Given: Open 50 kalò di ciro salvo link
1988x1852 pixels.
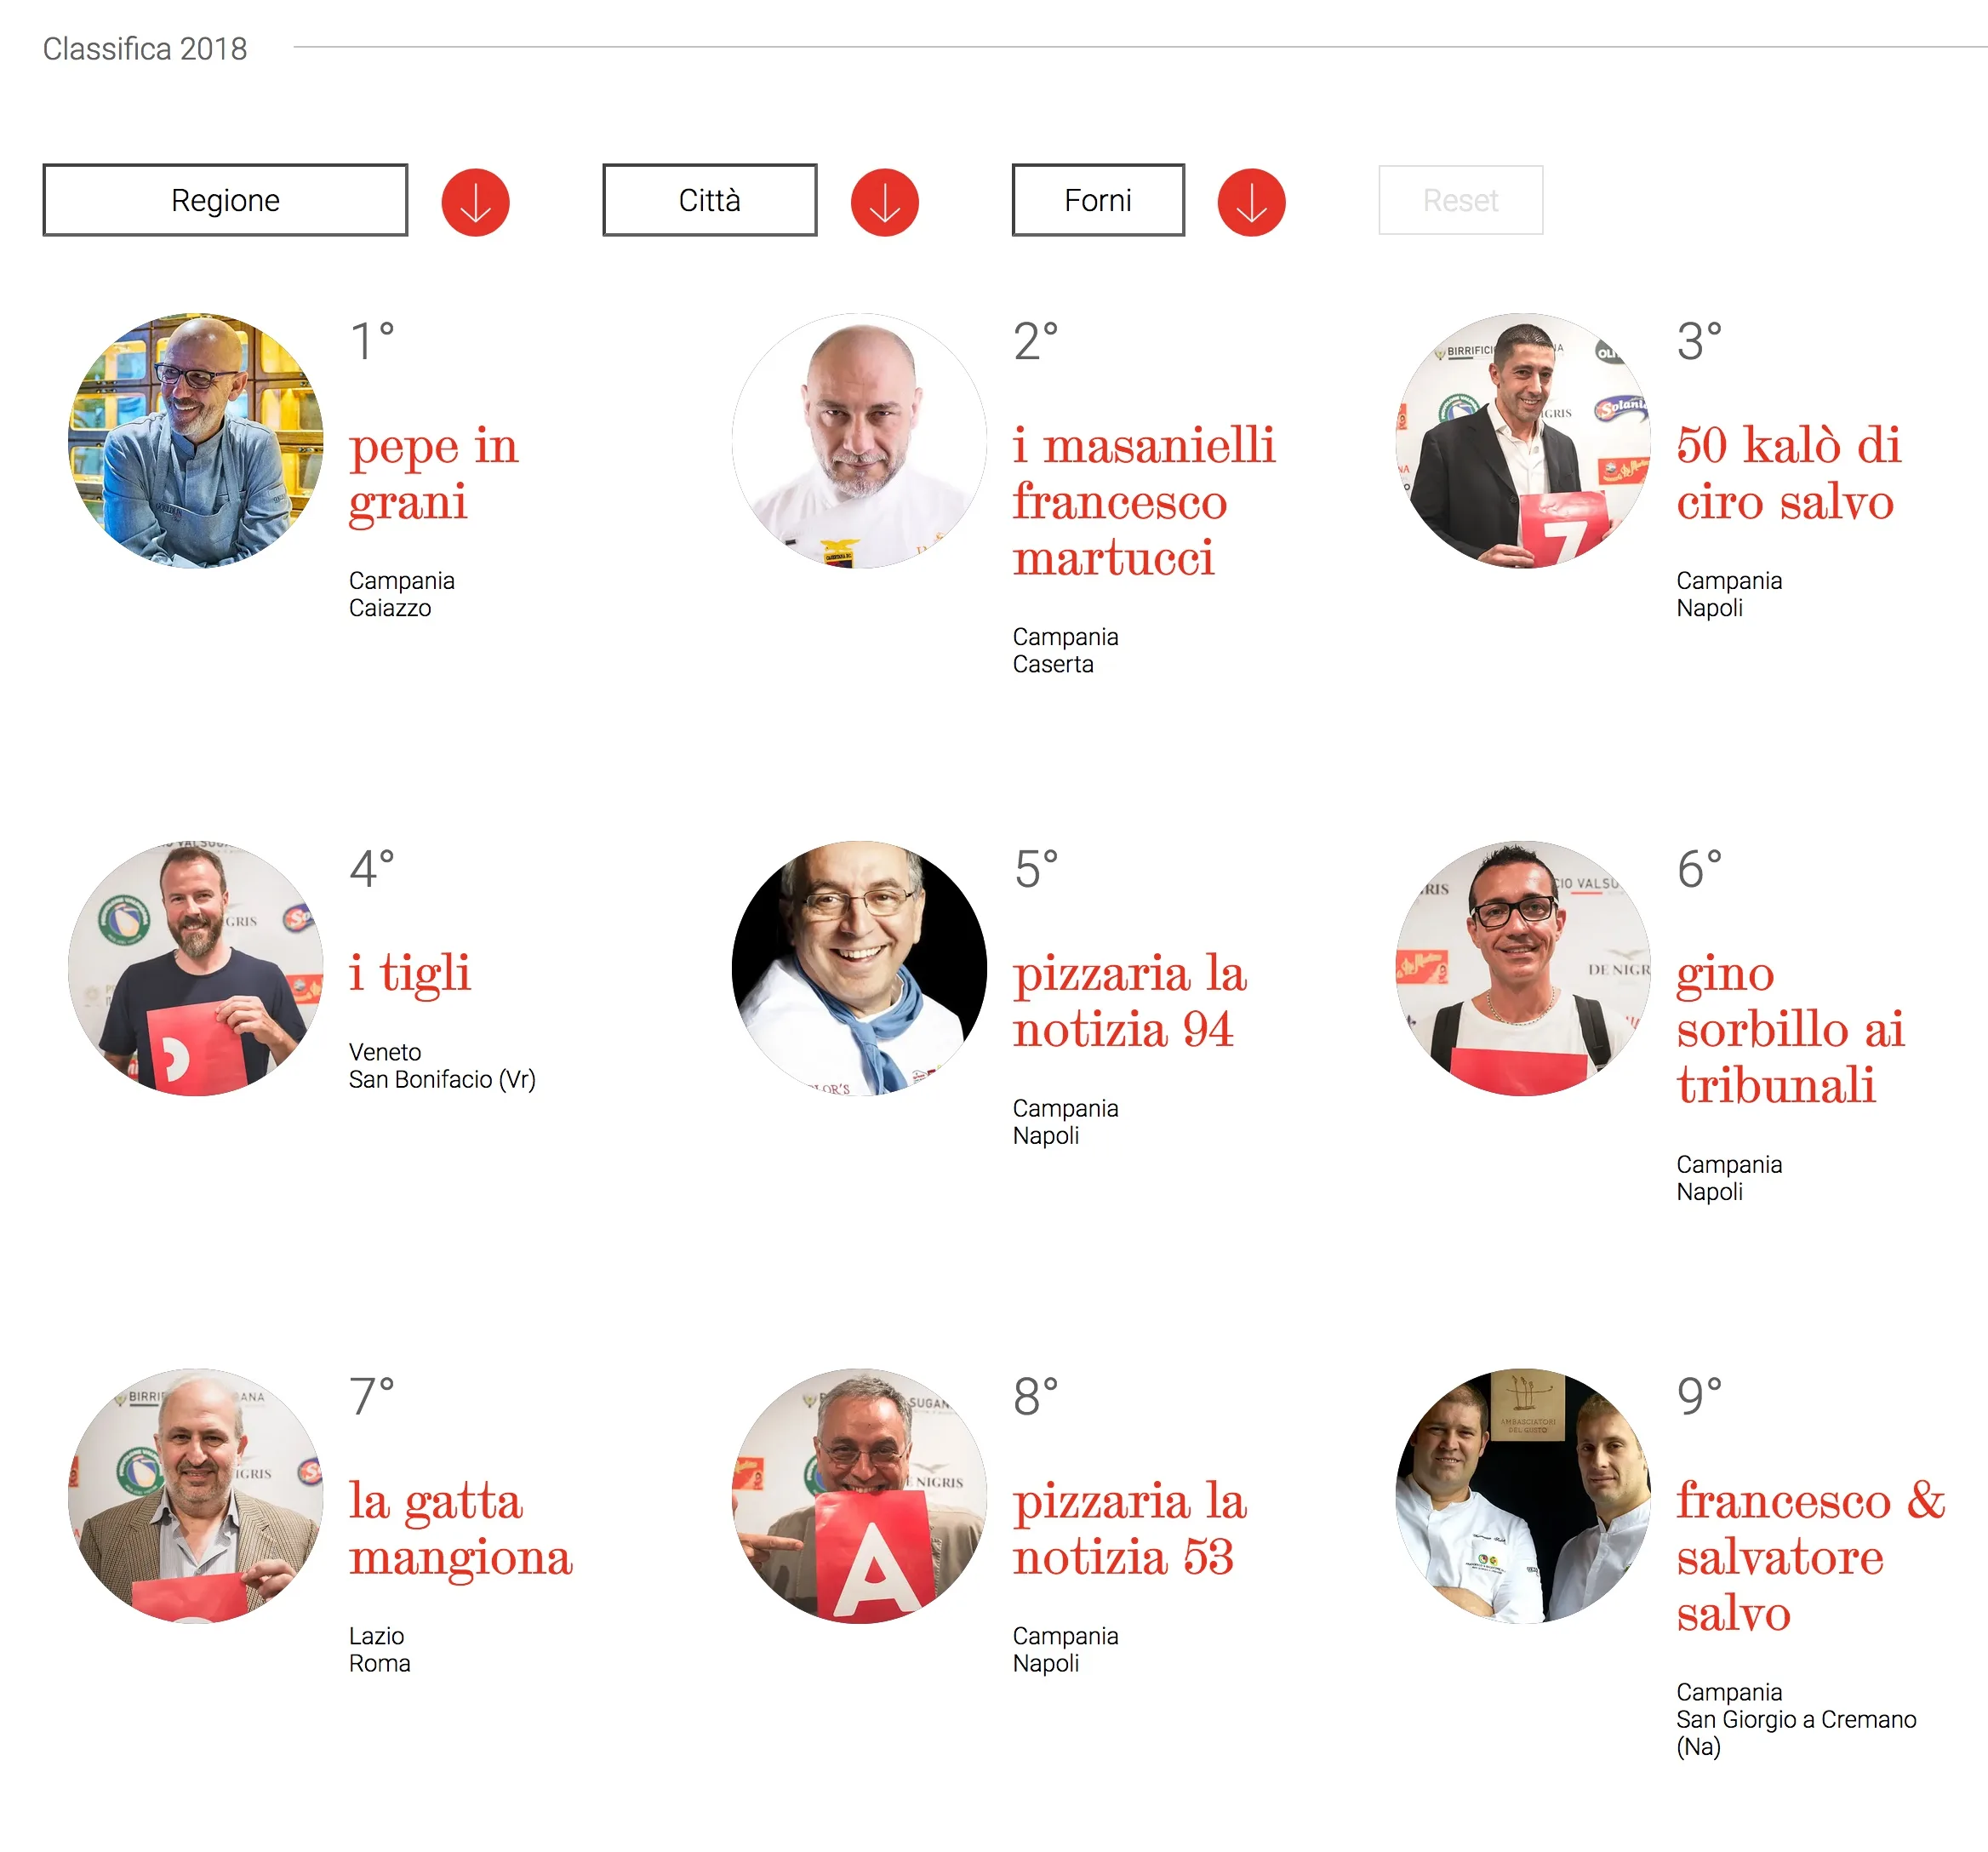Looking at the screenshot, I should point(1789,473).
